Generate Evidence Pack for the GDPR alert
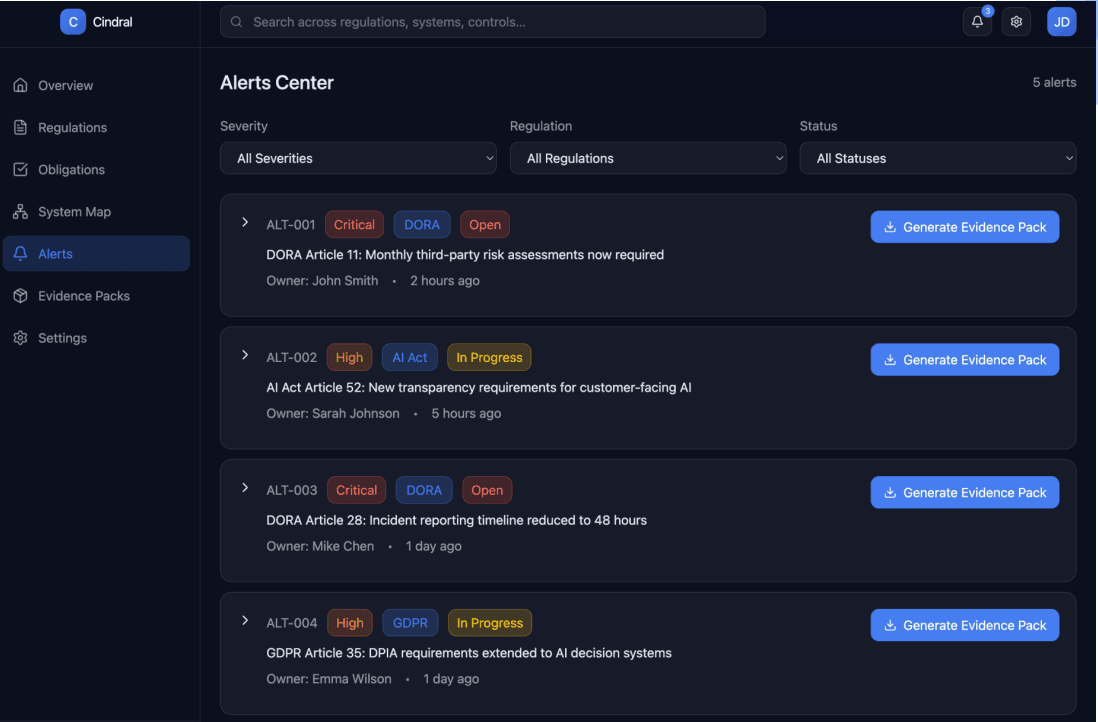 pos(964,625)
